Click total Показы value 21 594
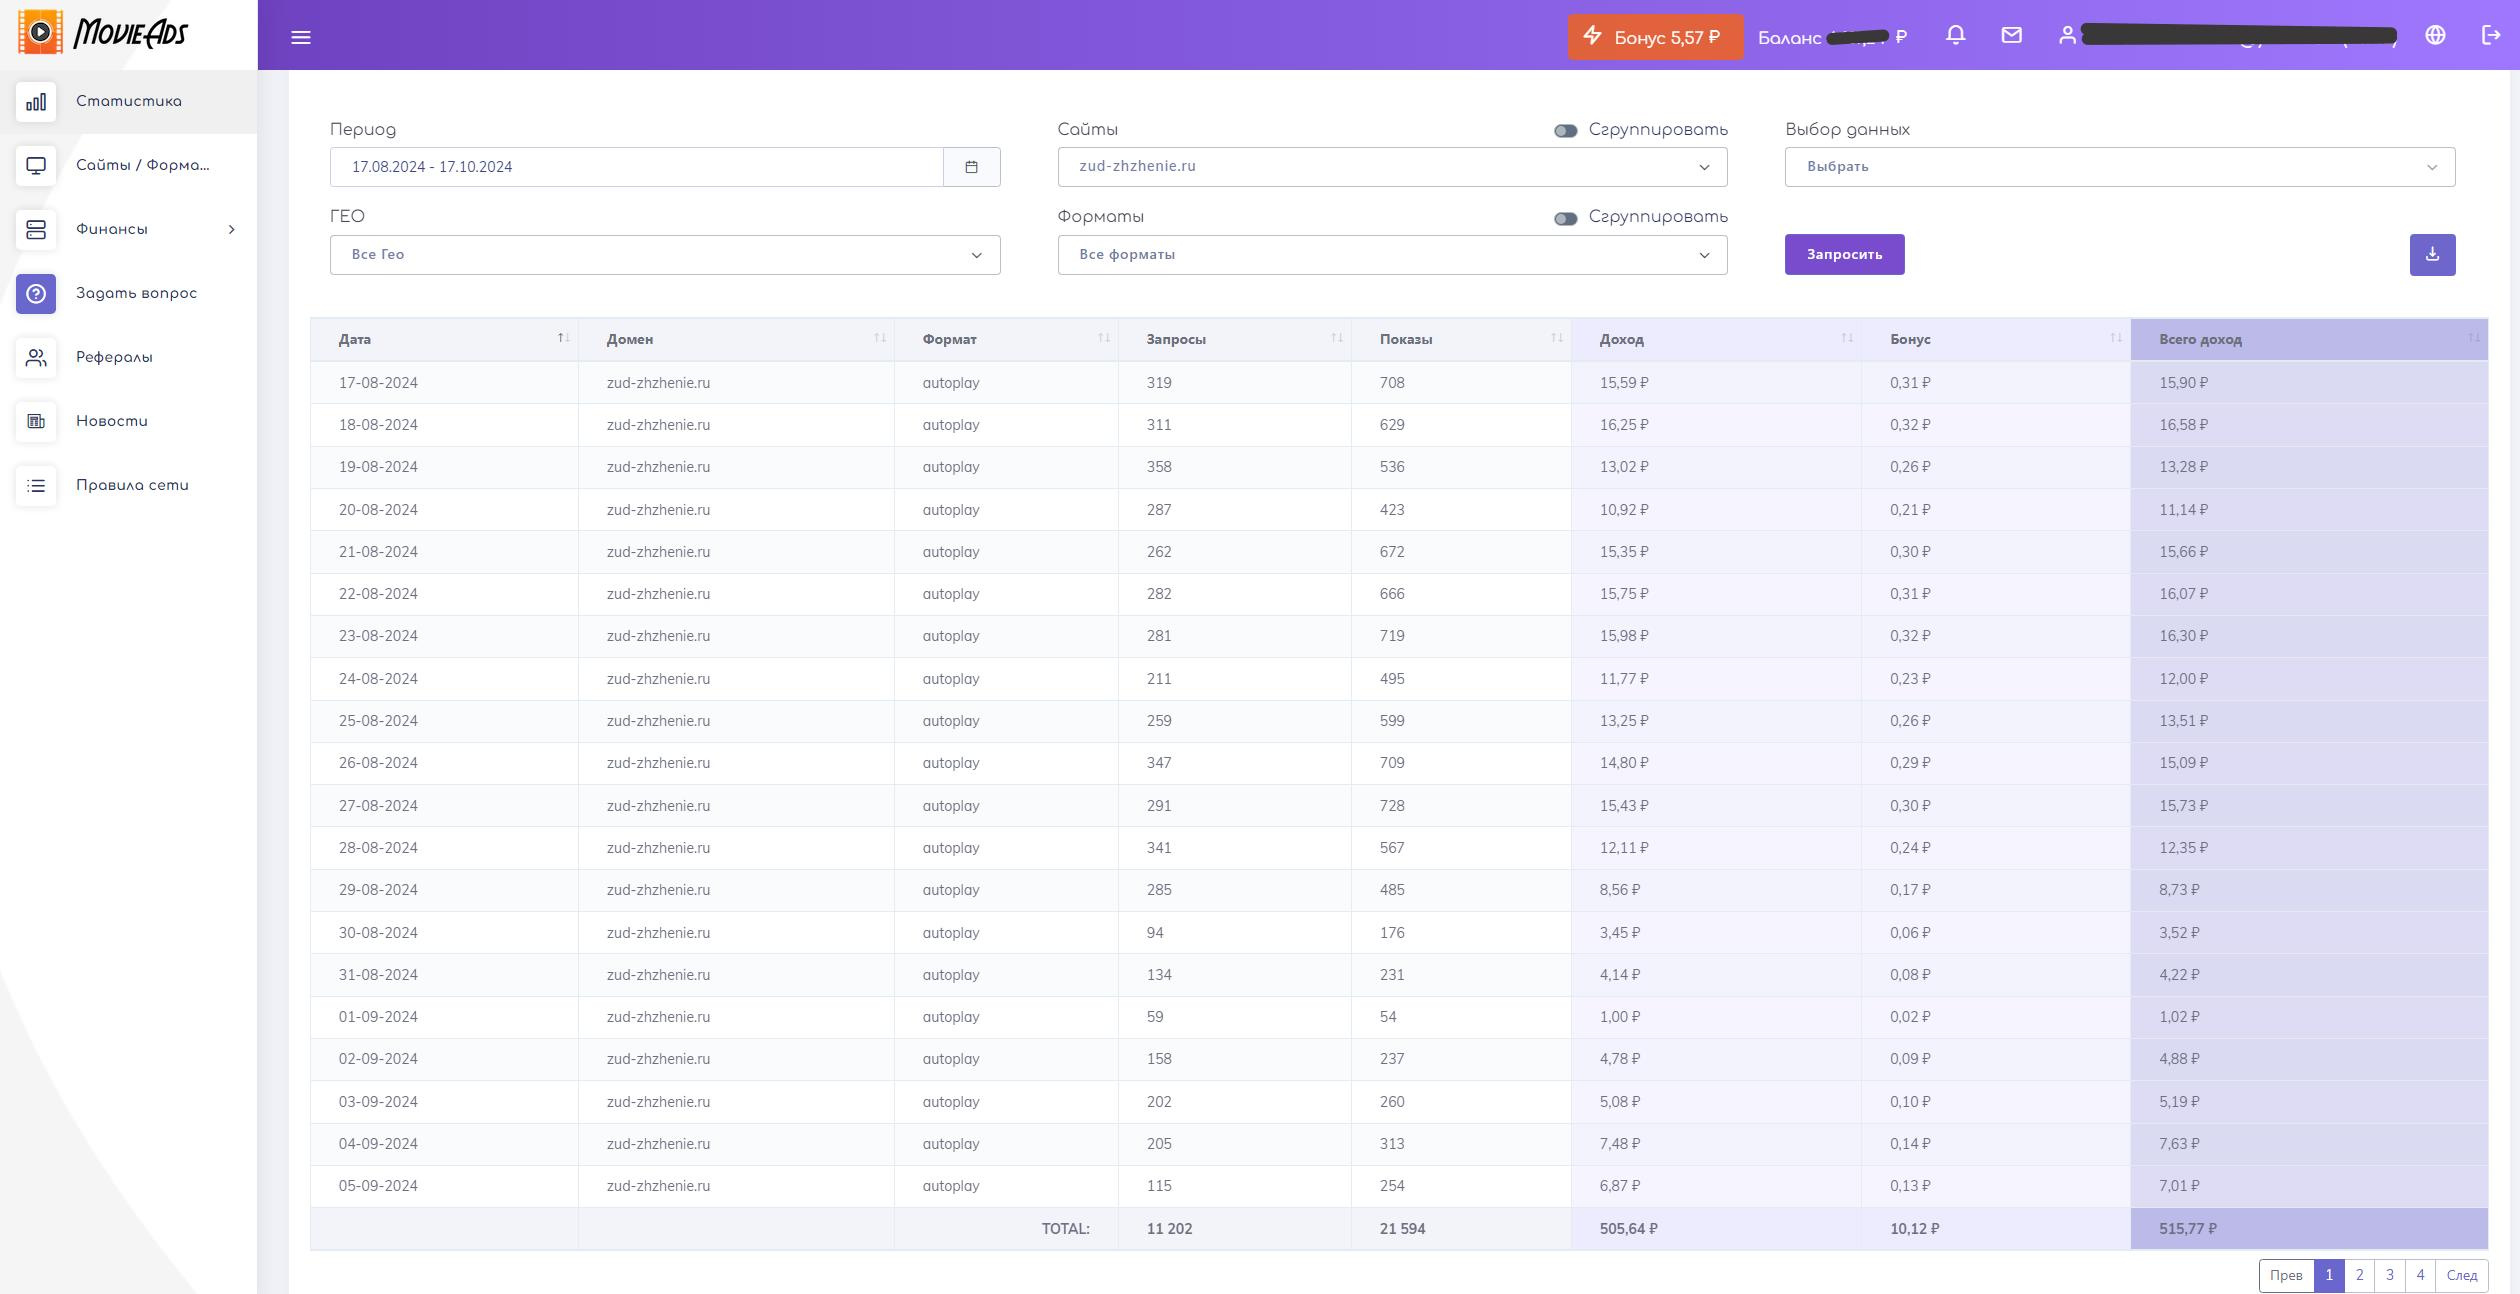The width and height of the screenshot is (2520, 1294). pos(1402,1229)
